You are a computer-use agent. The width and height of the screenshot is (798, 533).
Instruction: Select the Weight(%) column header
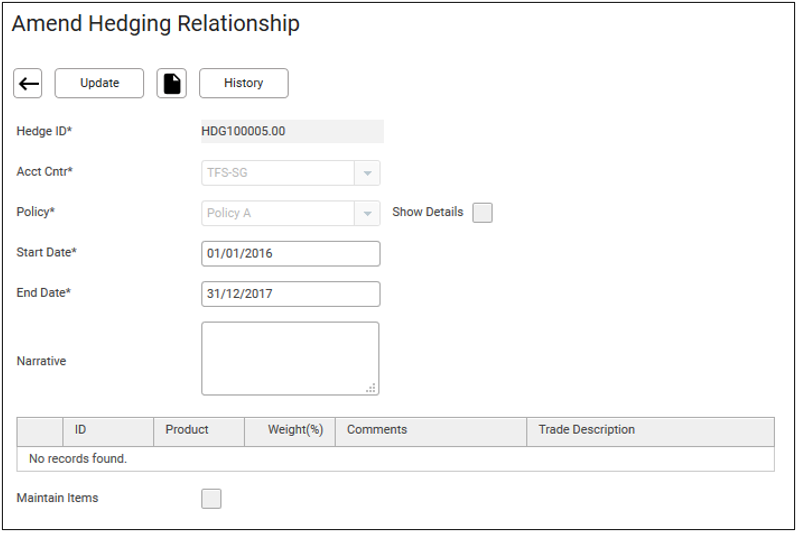(x=290, y=431)
